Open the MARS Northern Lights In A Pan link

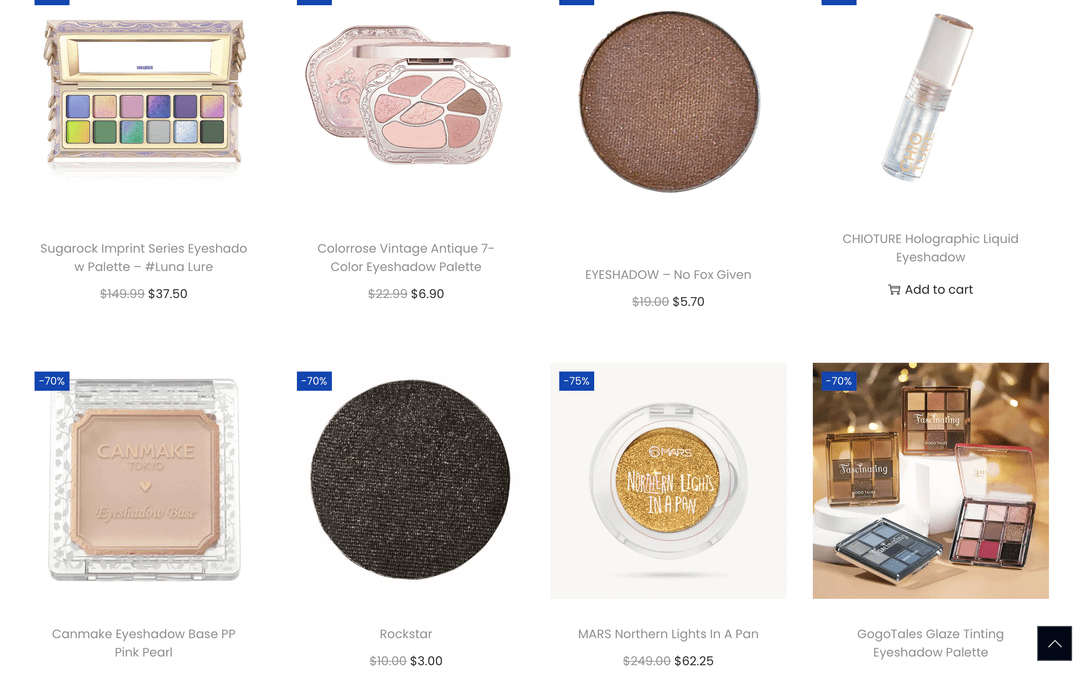[x=668, y=634]
